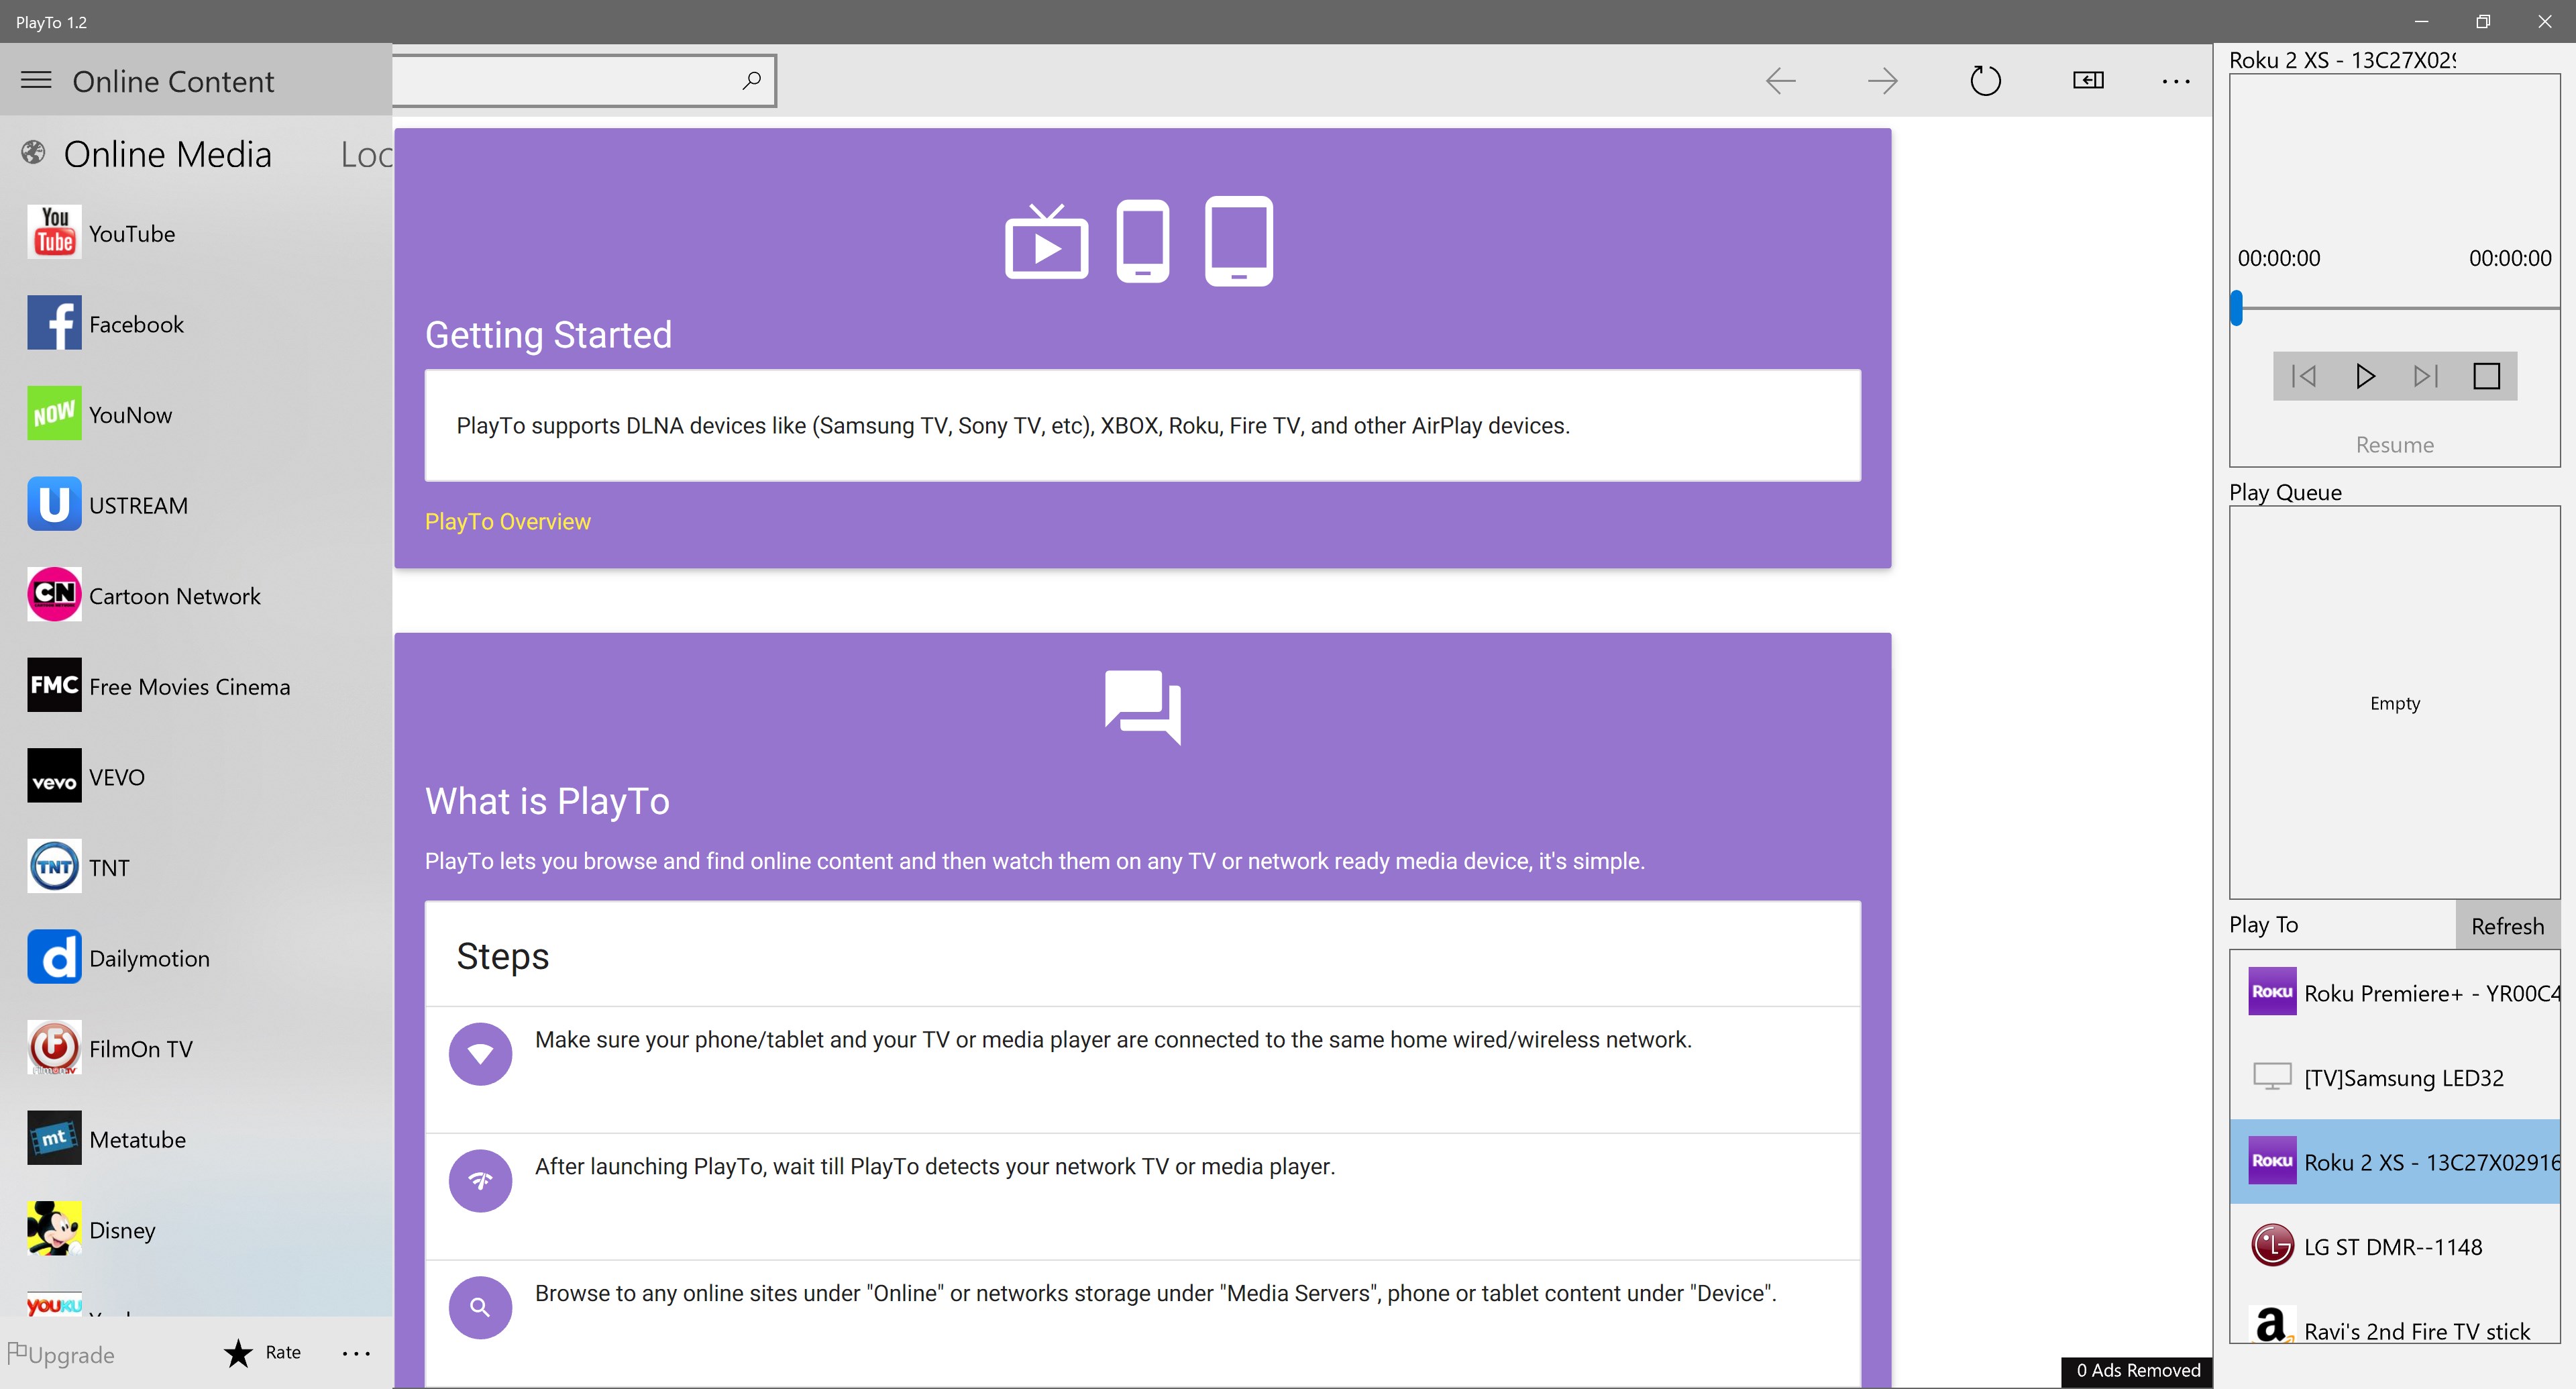Go back with the left arrow
This screenshot has width=2576, height=1389.
click(x=1780, y=80)
